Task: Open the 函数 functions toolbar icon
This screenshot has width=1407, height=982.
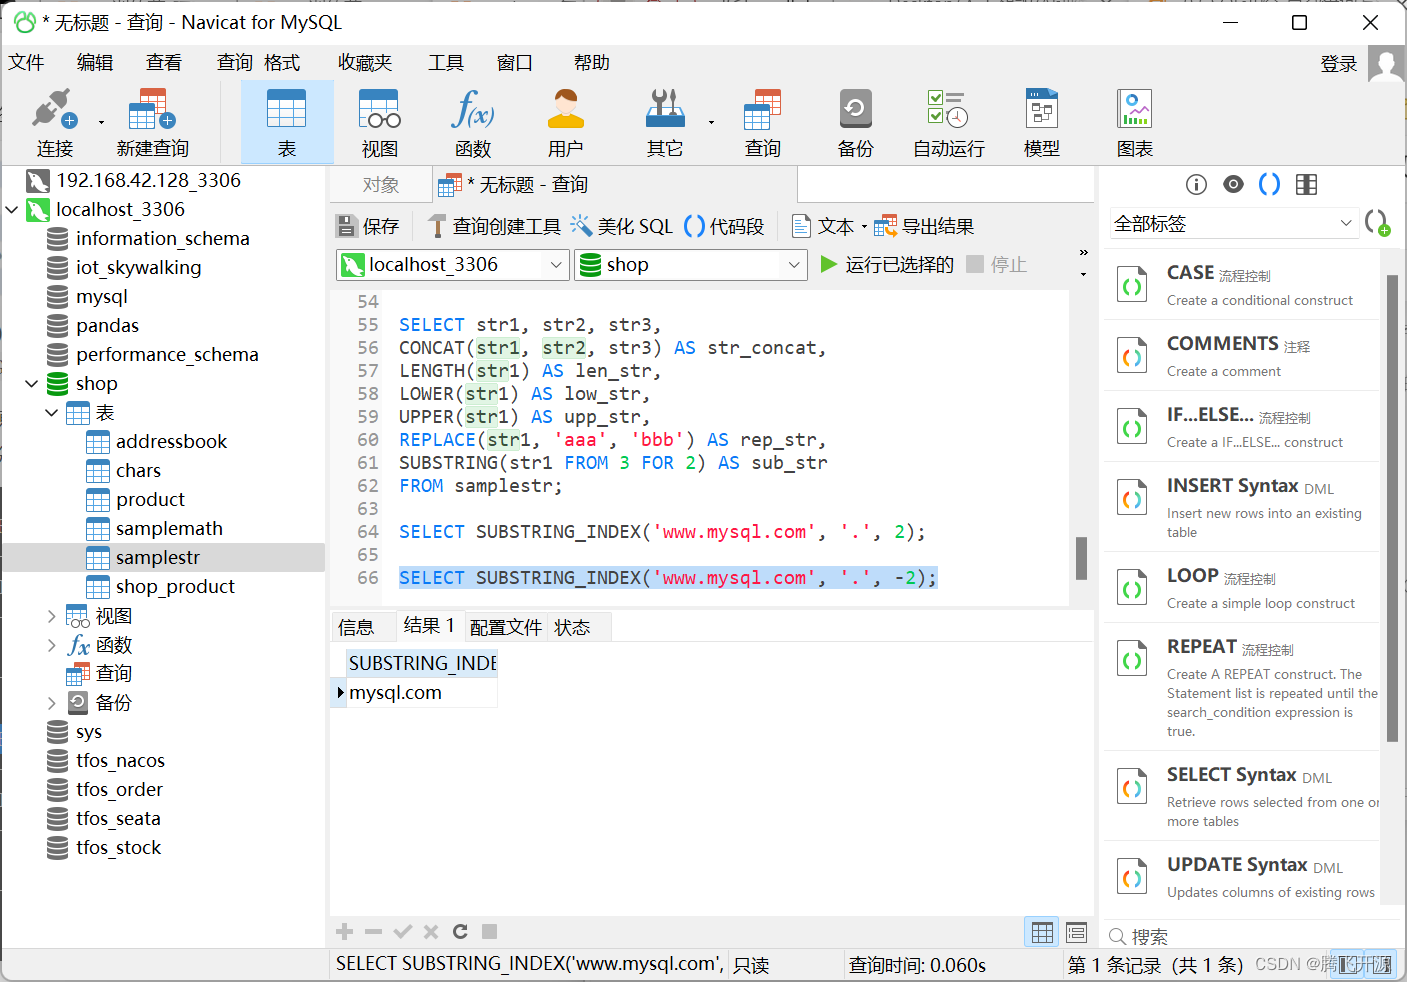Action: click(473, 123)
